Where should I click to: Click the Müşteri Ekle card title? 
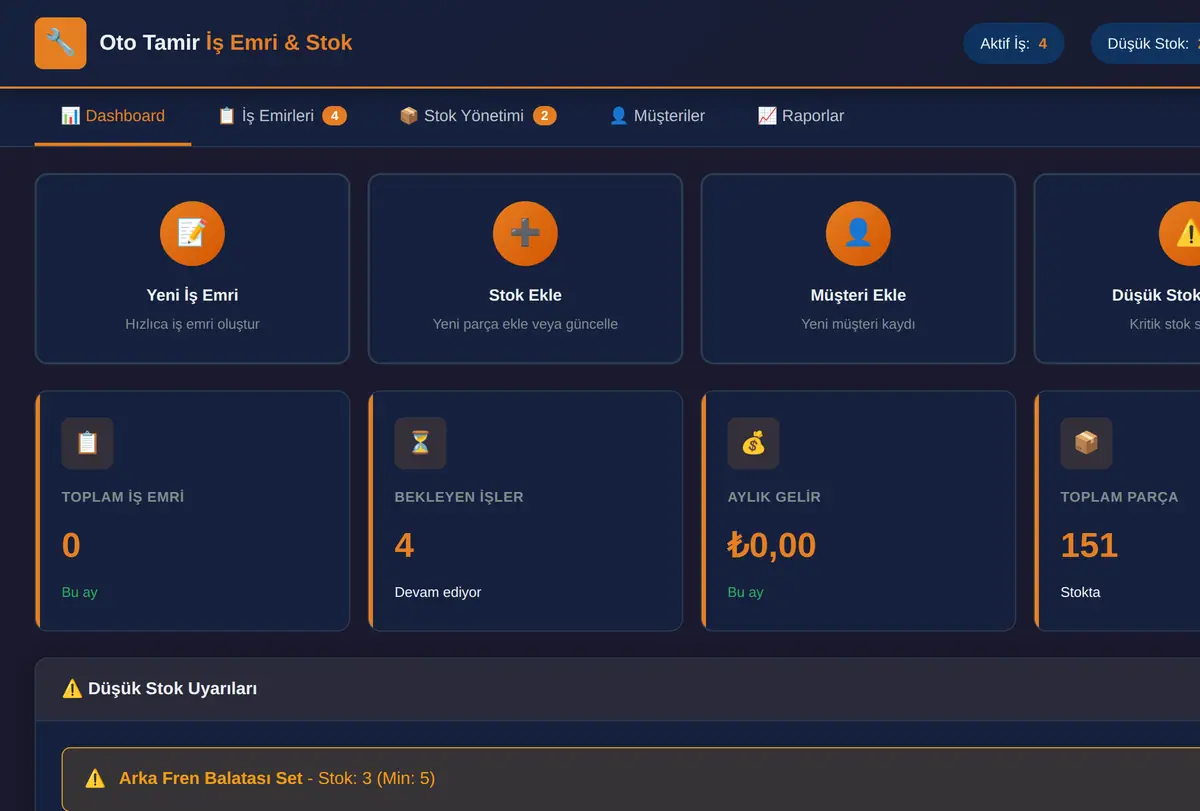pos(858,295)
